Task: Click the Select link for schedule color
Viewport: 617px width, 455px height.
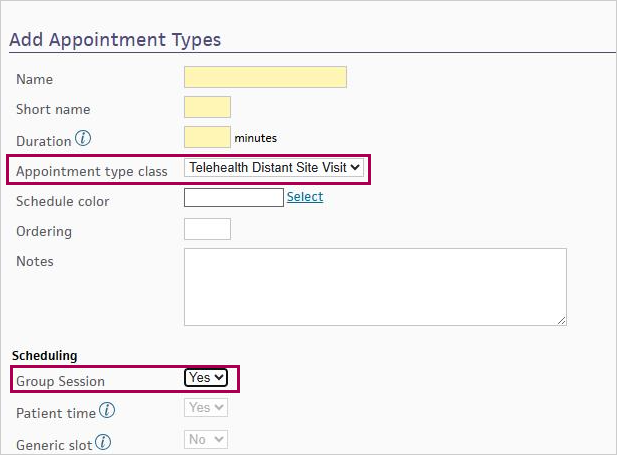Action: (305, 197)
